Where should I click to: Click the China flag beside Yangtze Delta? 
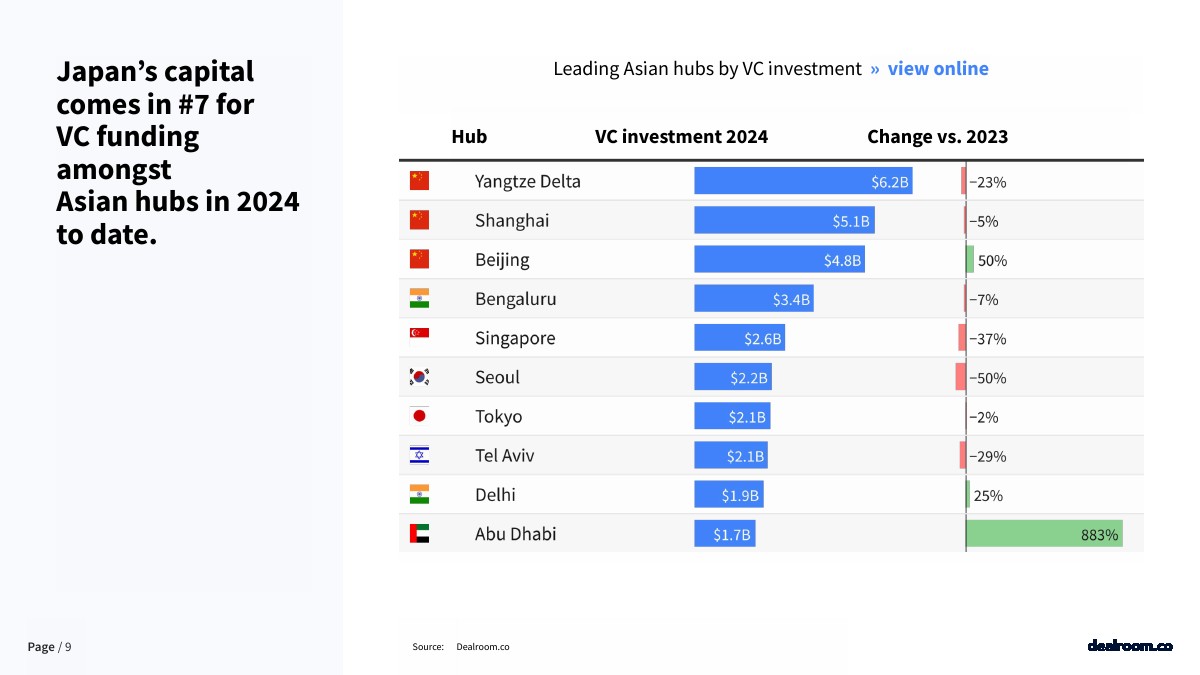pos(419,181)
